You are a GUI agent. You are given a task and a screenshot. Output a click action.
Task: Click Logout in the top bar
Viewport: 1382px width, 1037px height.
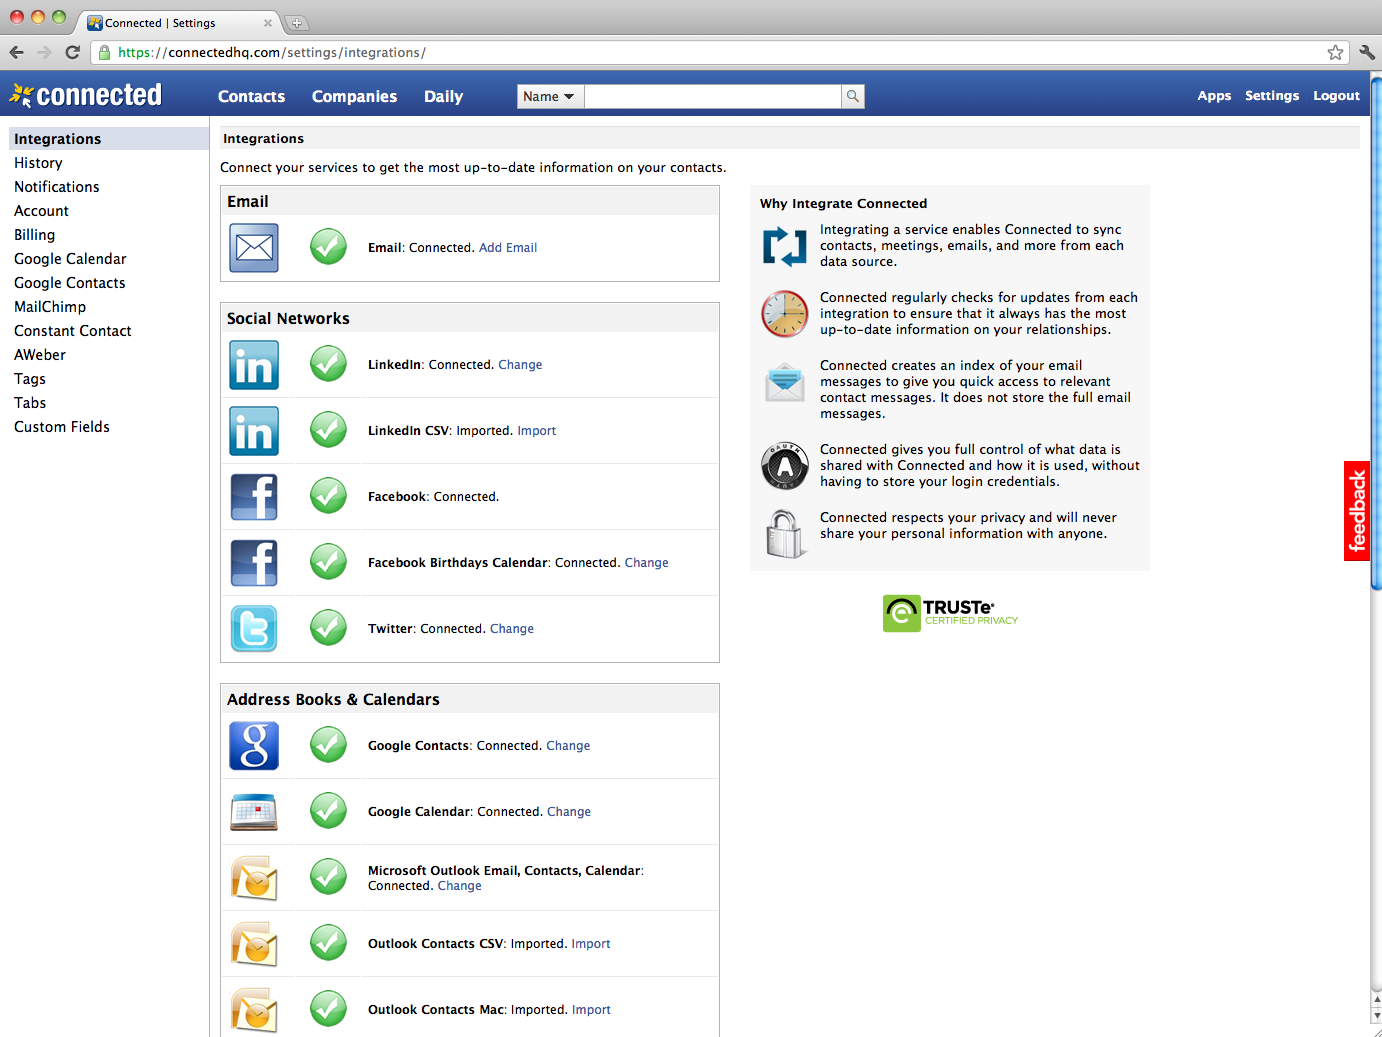[1336, 96]
